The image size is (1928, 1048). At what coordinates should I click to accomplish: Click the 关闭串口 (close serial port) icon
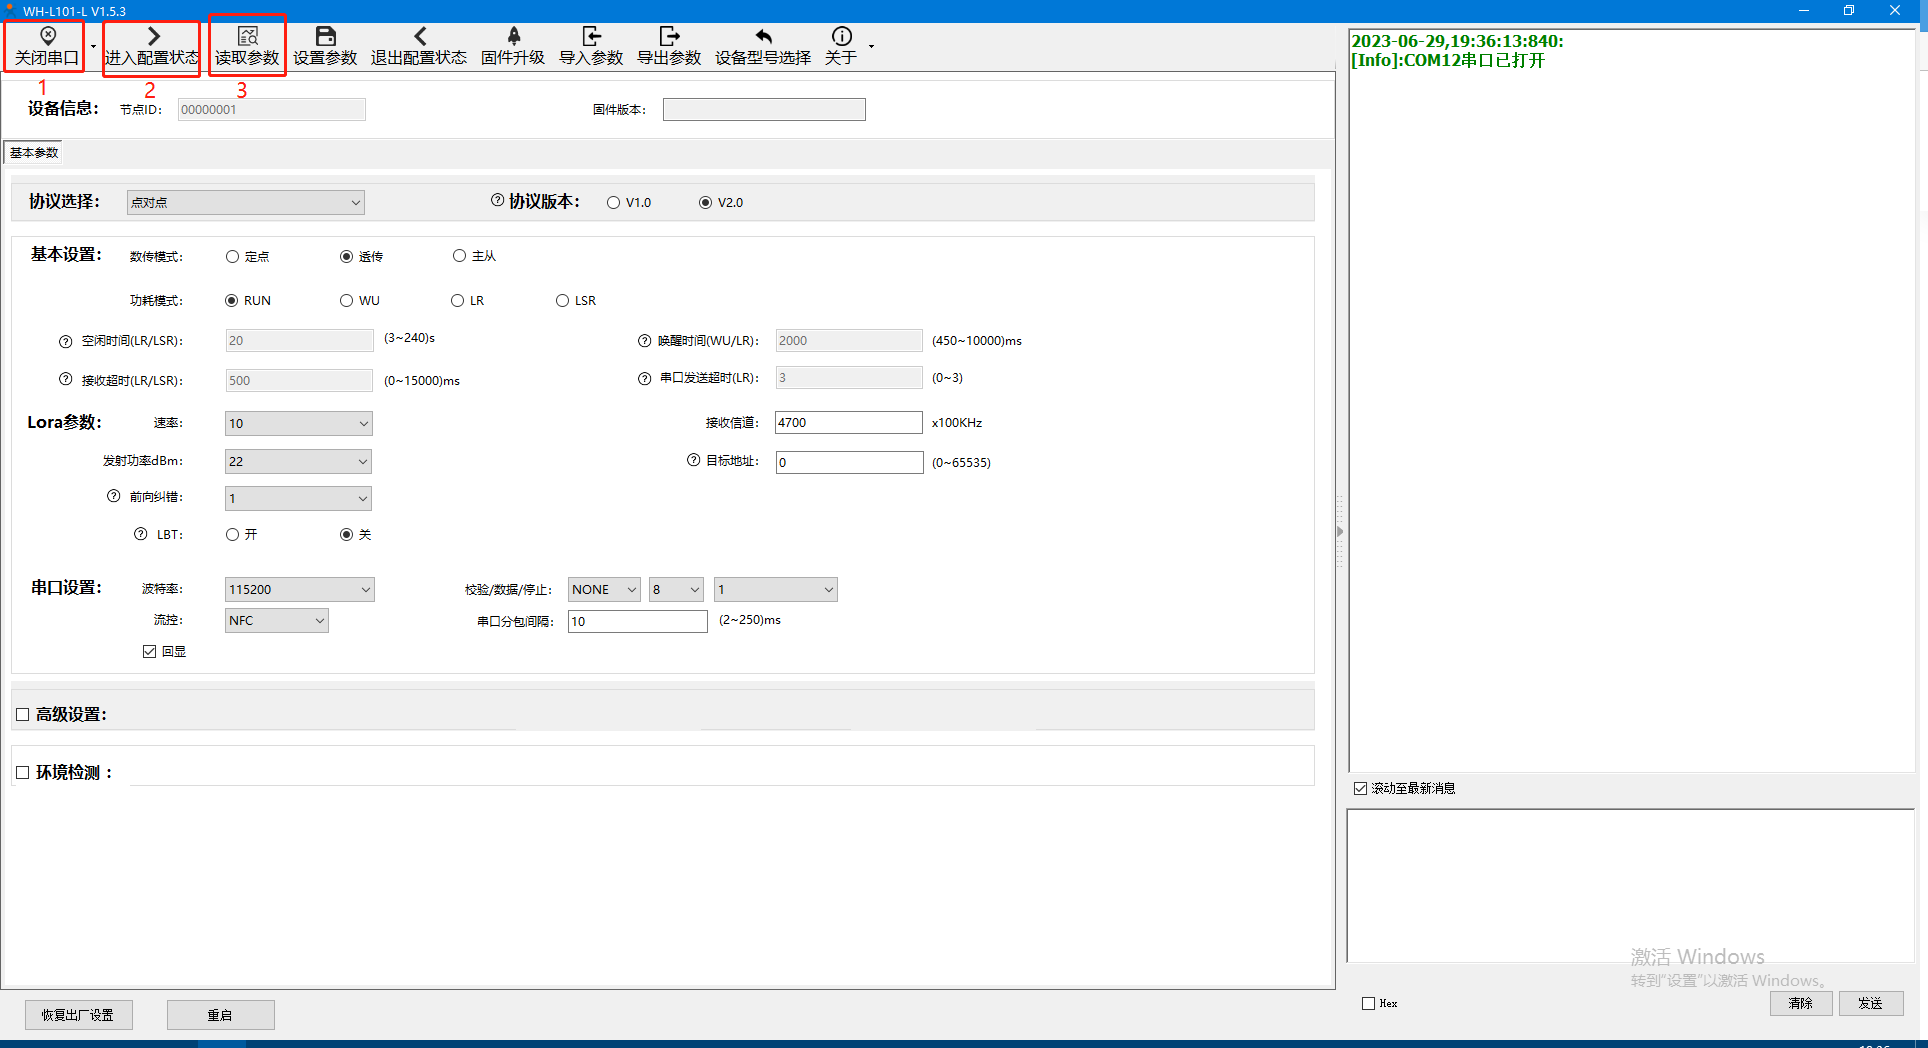[47, 37]
